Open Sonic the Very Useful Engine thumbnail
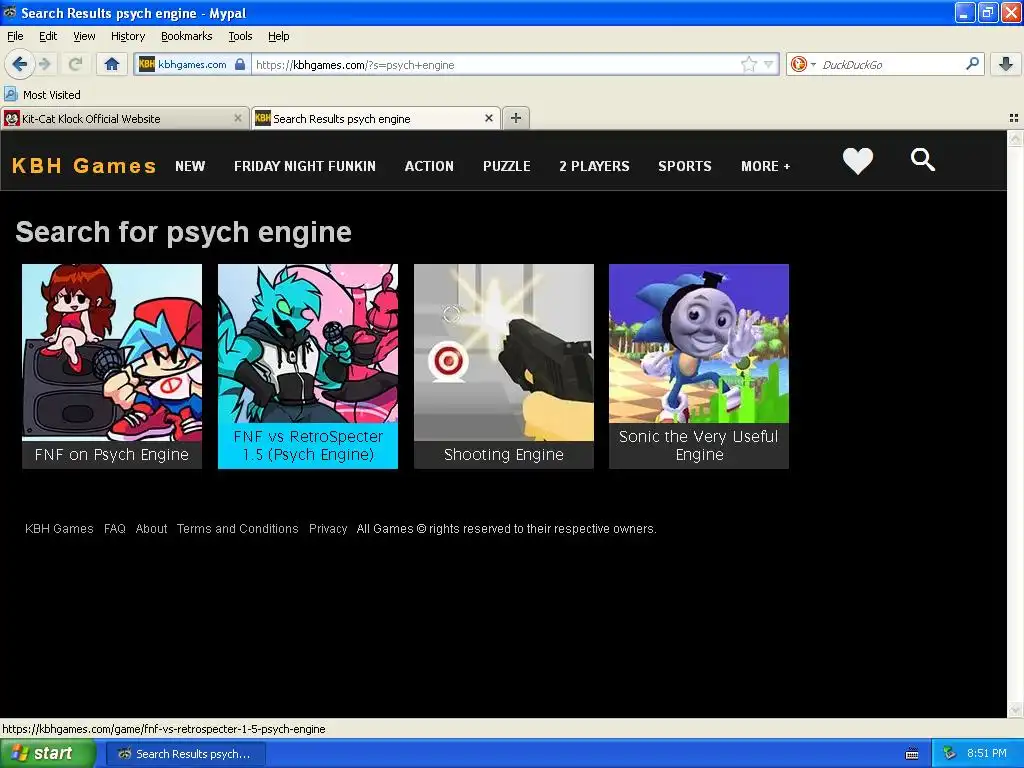Screen dimensions: 1024x768 (699, 366)
